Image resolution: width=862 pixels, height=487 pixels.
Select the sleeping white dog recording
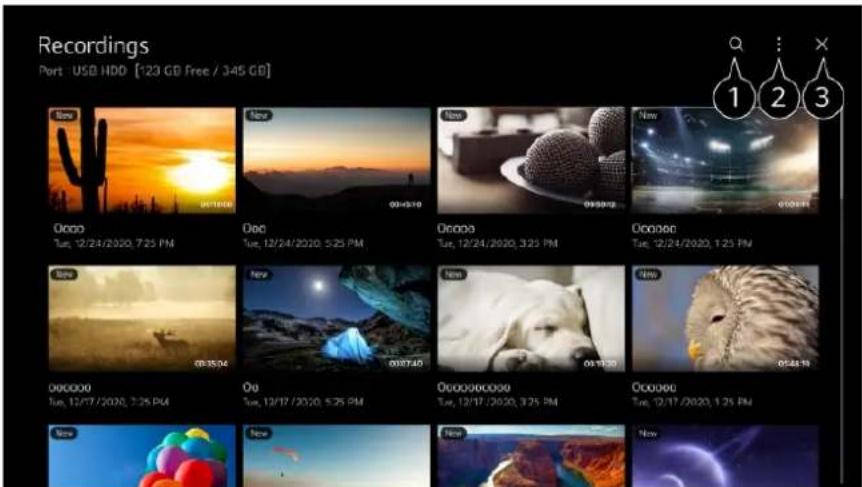click(x=531, y=319)
